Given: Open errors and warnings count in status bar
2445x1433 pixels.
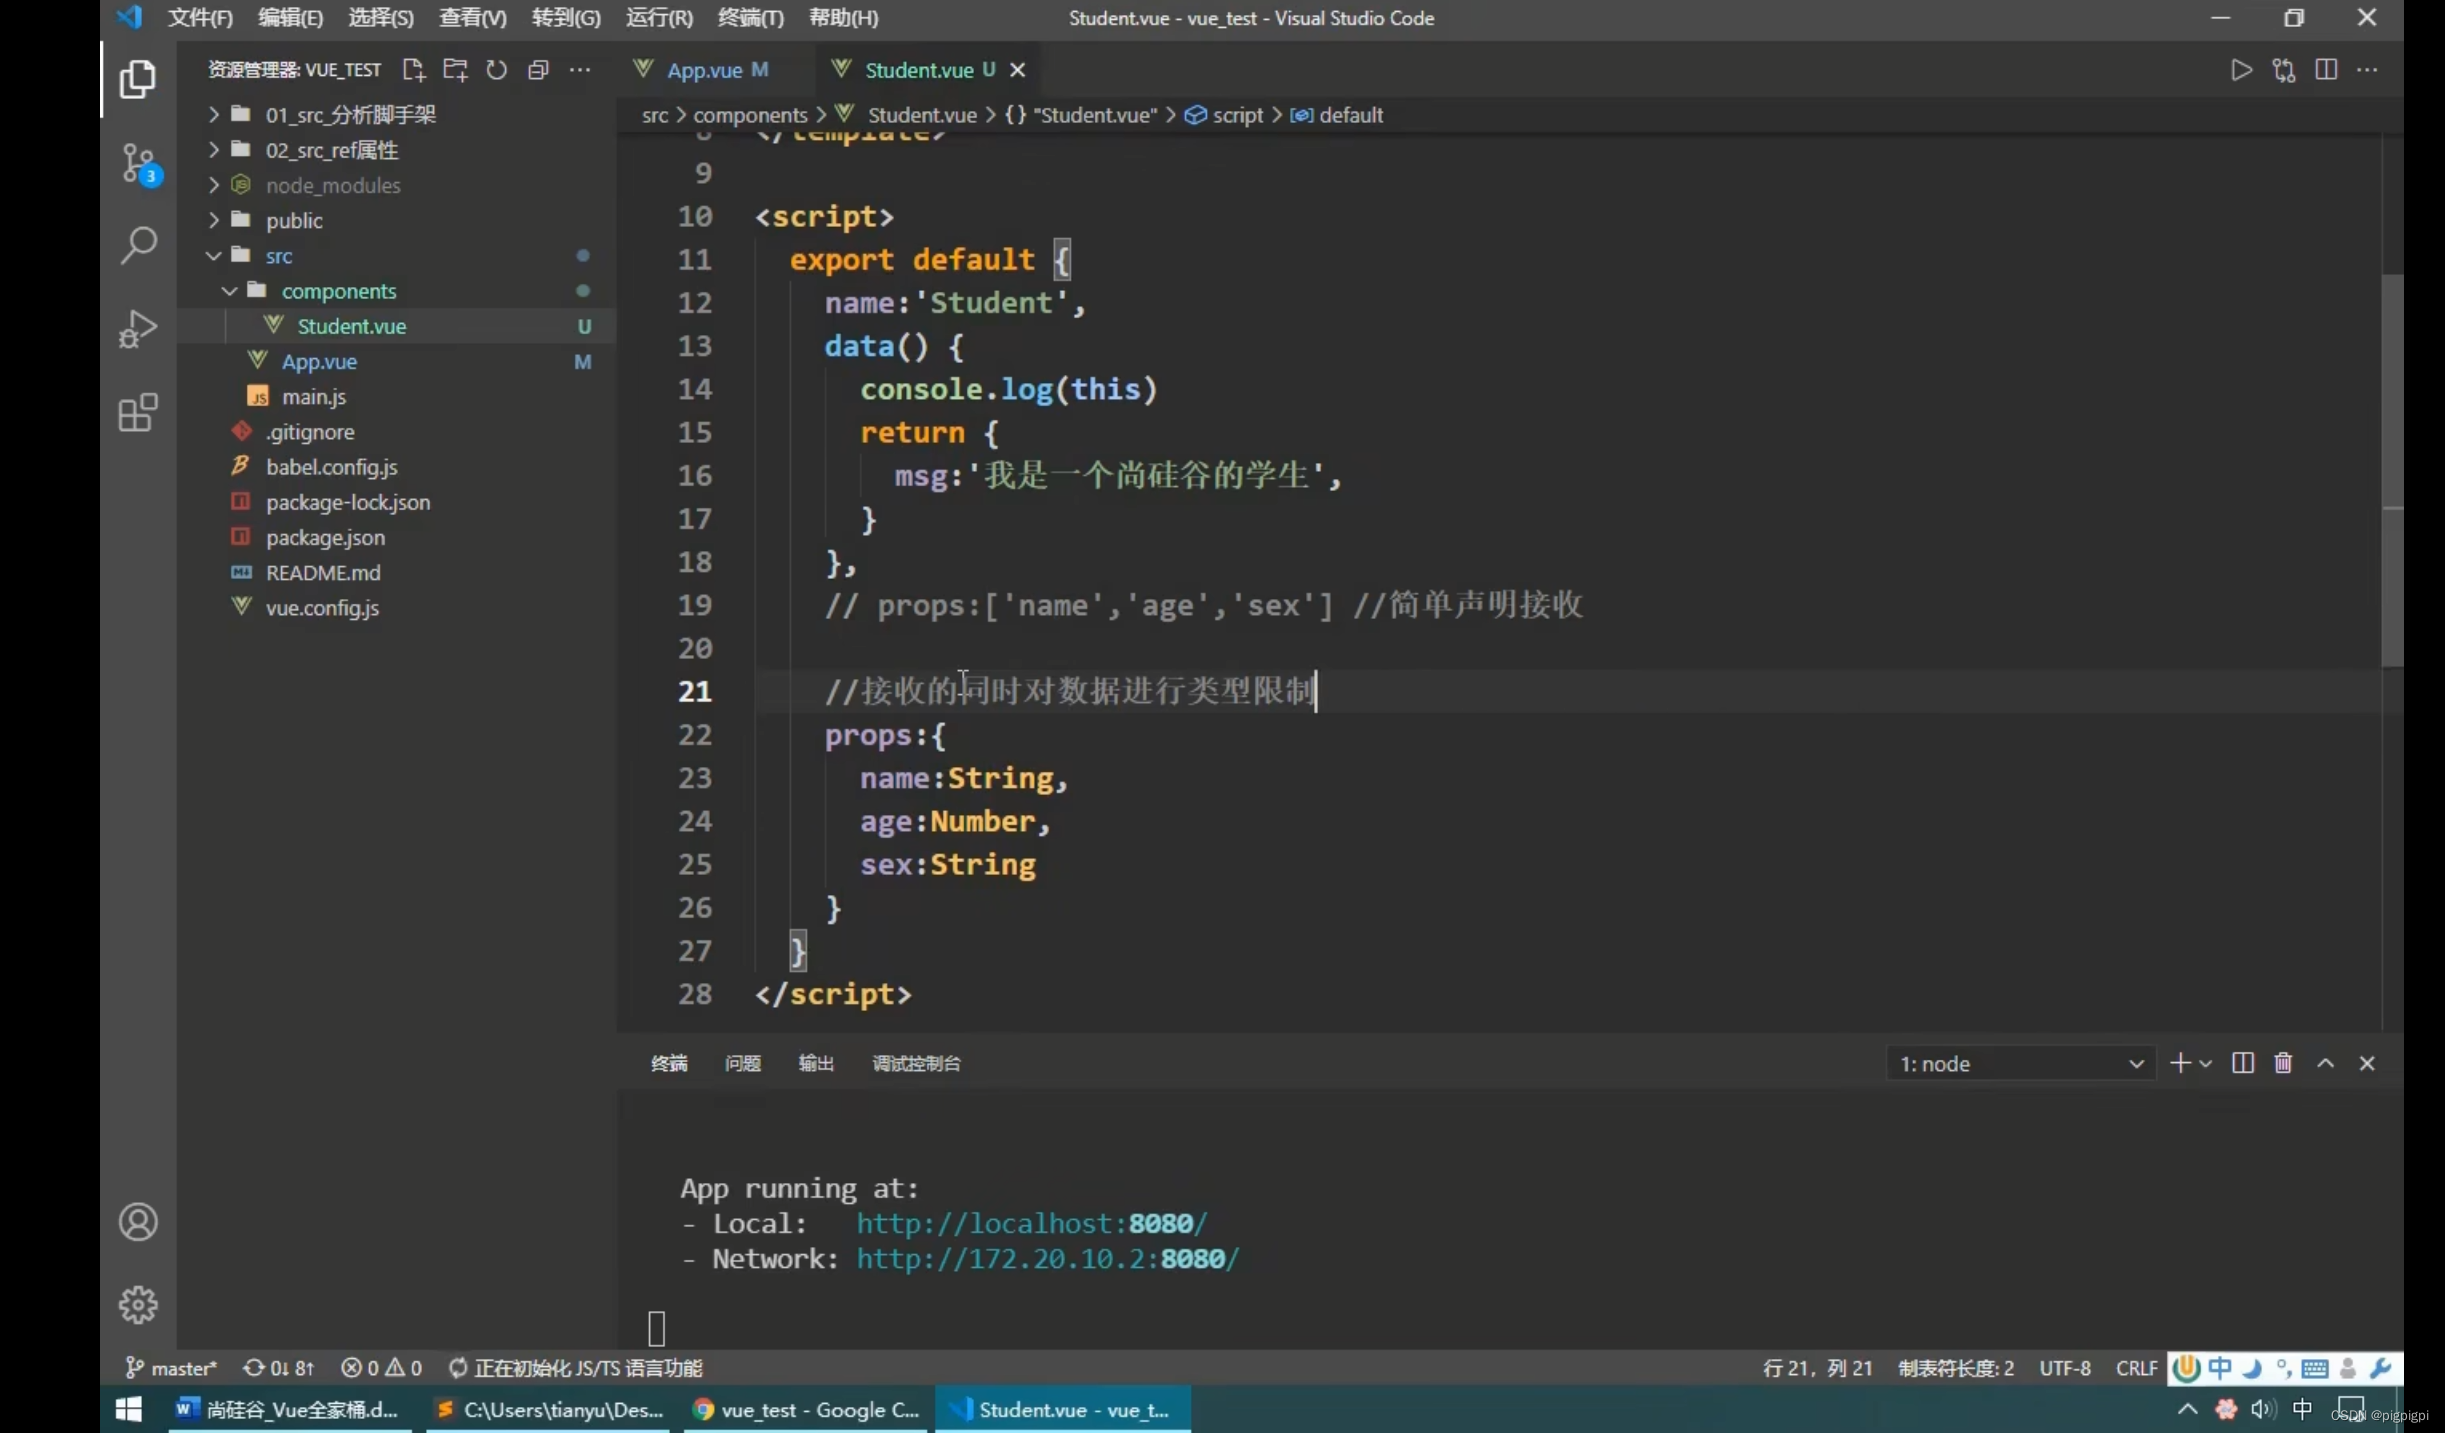Looking at the screenshot, I should [x=381, y=1367].
